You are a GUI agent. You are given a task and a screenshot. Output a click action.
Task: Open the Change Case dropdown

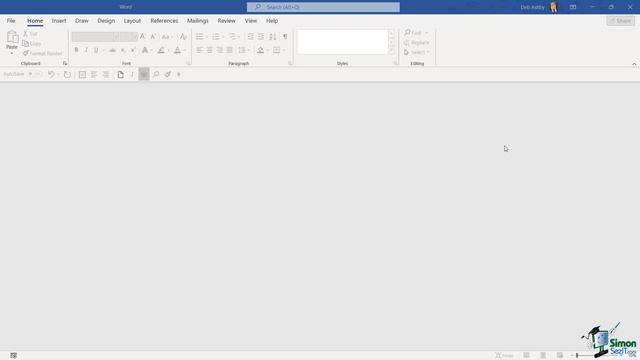(167, 37)
